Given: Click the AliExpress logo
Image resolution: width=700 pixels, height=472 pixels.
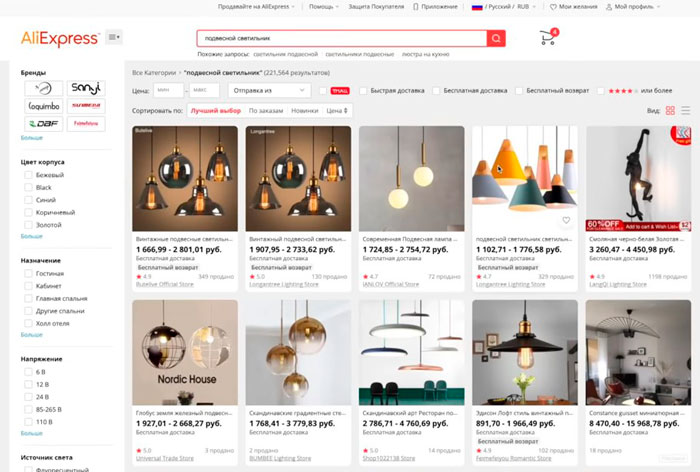Looking at the screenshot, I should (60, 39).
